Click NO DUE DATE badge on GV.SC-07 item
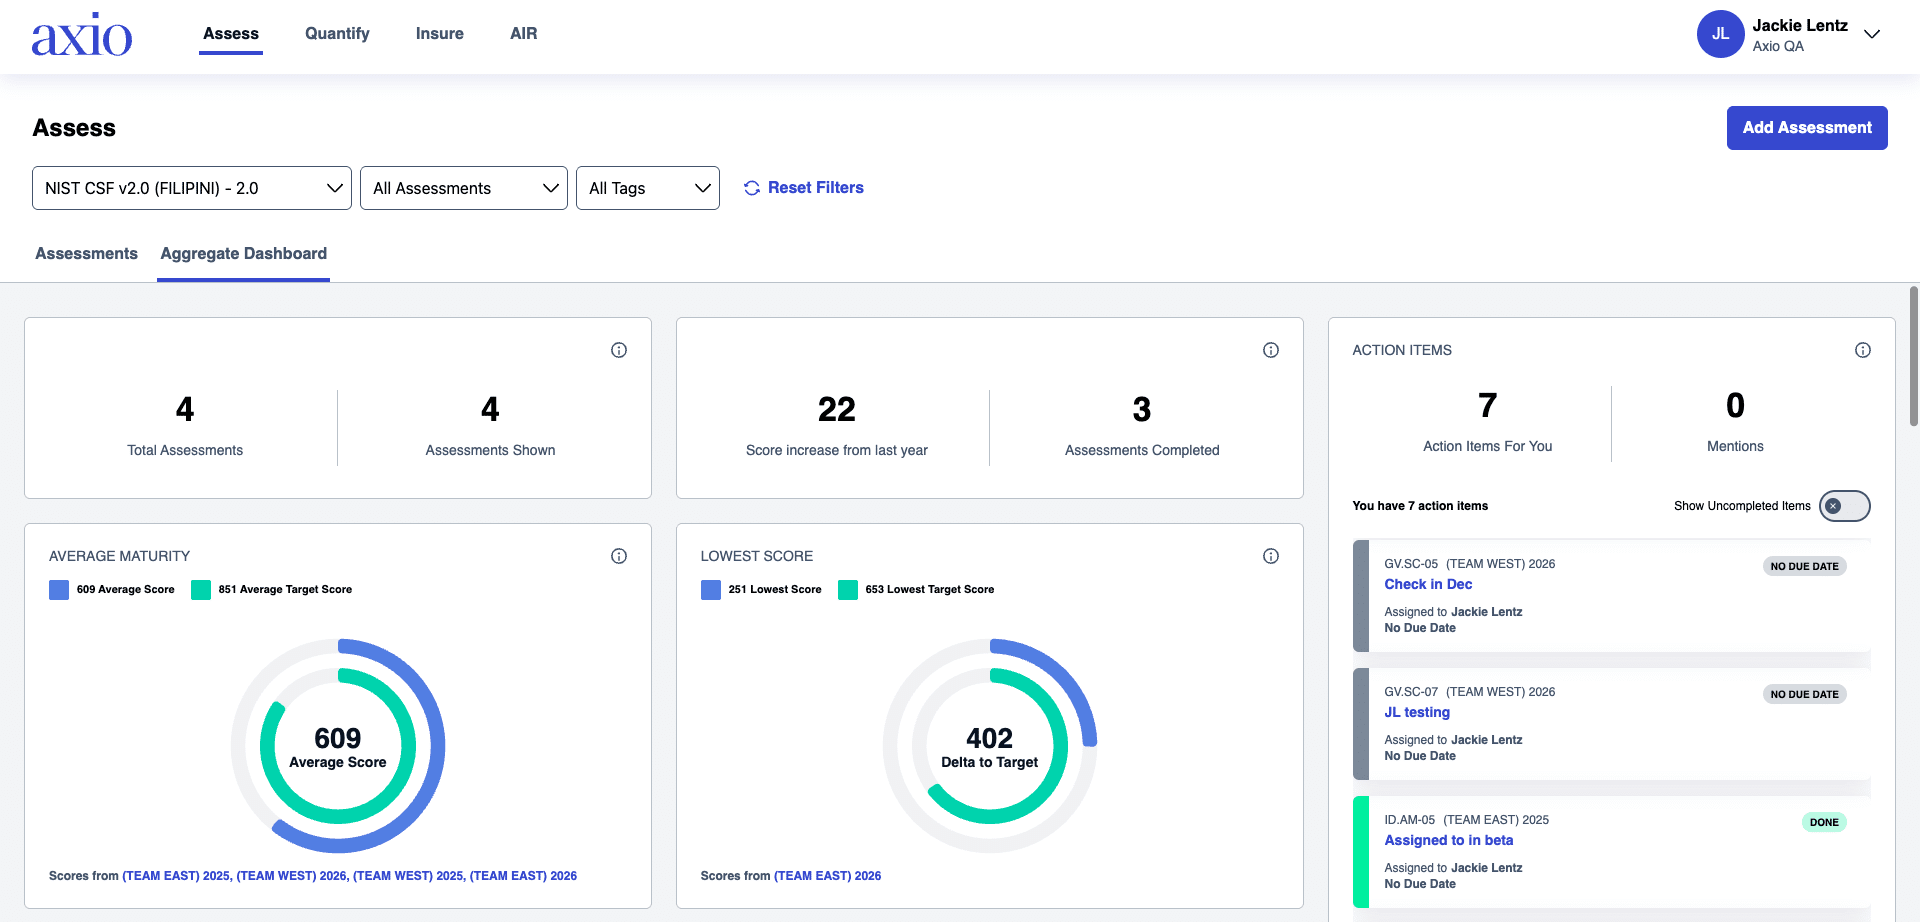1920x922 pixels. [1804, 694]
